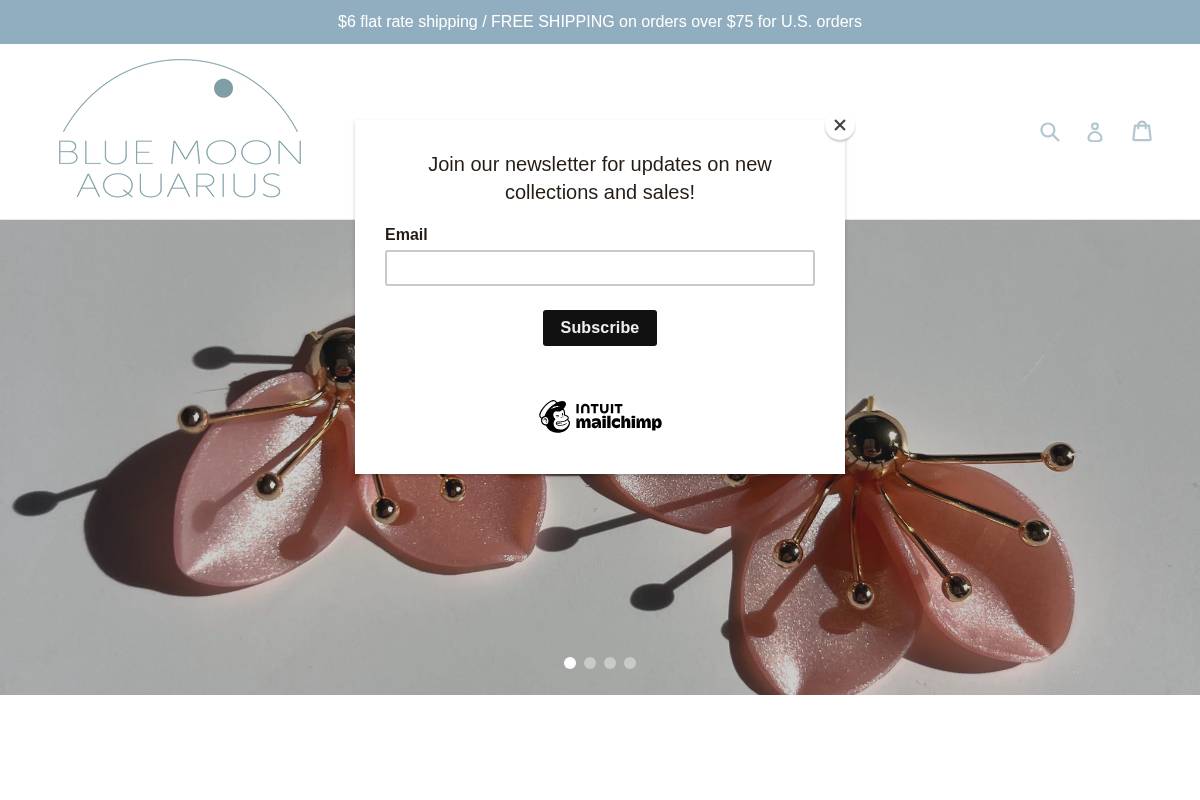Select the first slideshow dot
The image size is (1200, 800).
570,663
